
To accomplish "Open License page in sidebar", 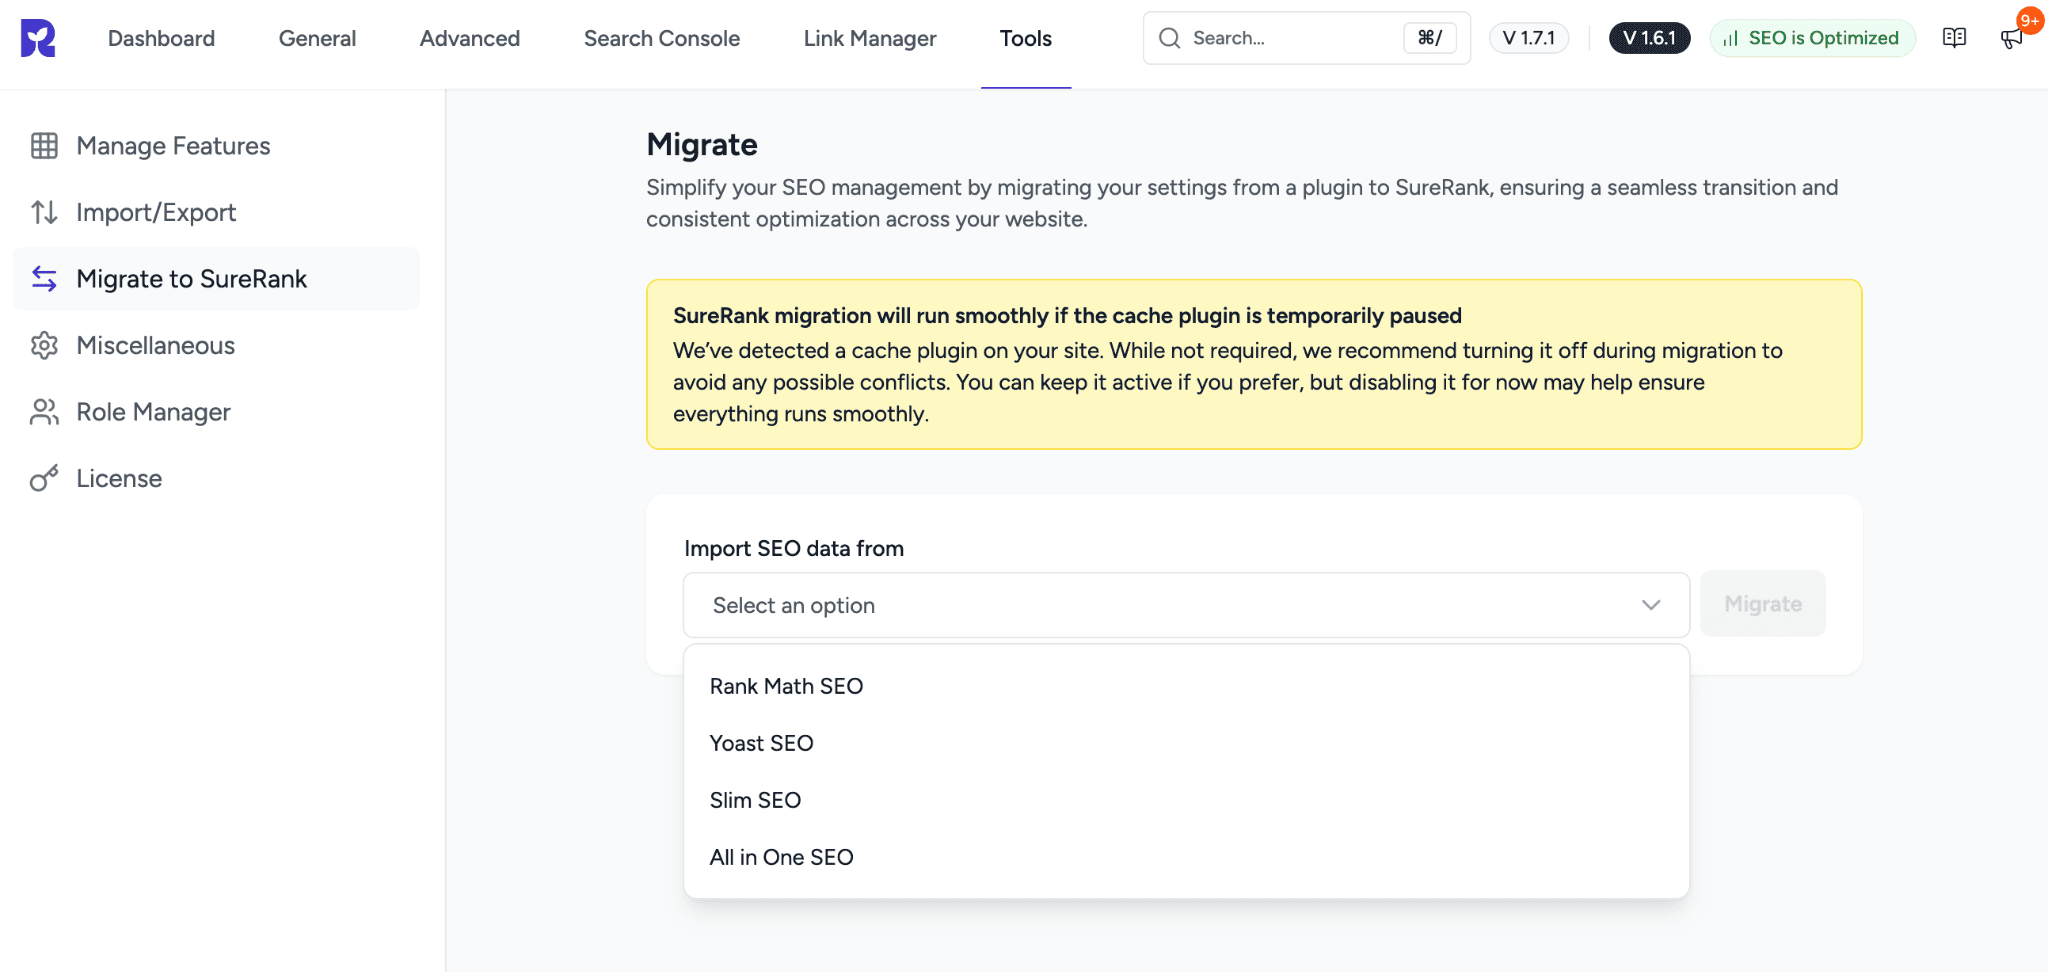I will click(216, 478).
